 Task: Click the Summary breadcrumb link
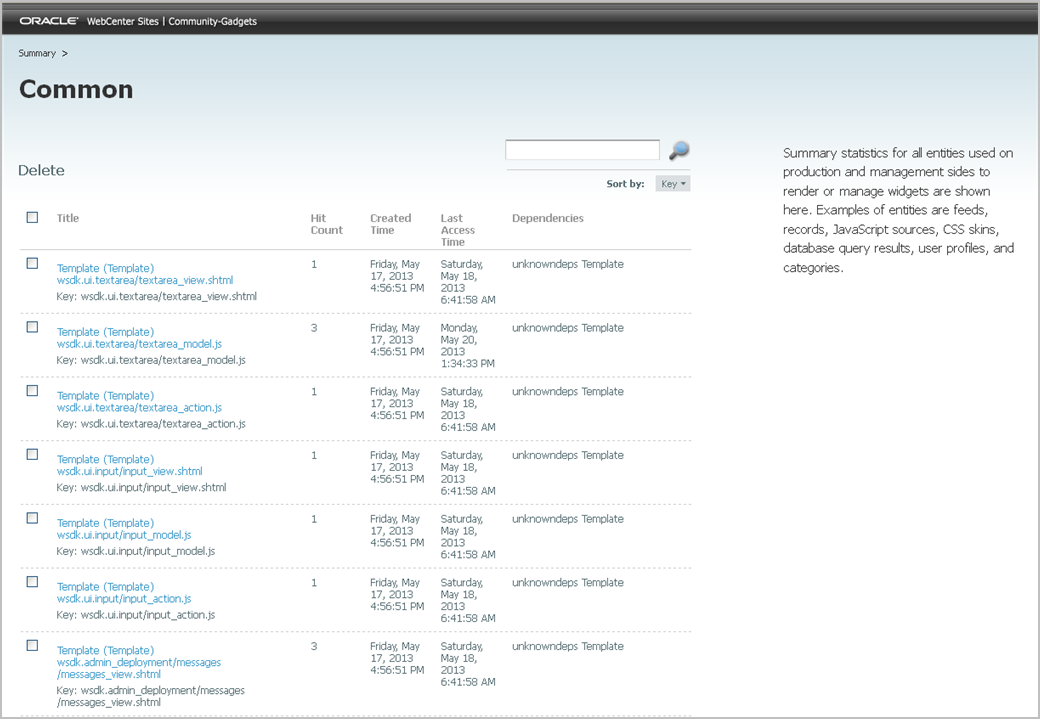coord(37,53)
